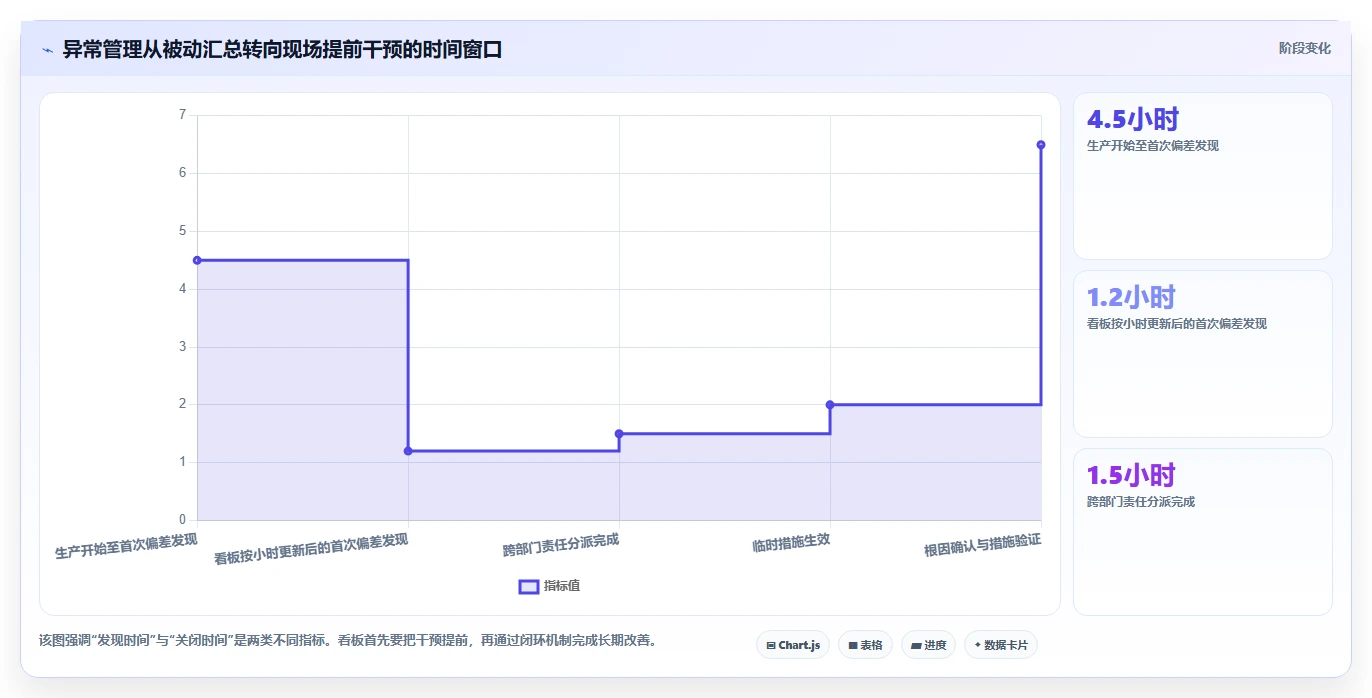Click the header icon beside the chart title
The image size is (1372, 698).
pos(48,49)
